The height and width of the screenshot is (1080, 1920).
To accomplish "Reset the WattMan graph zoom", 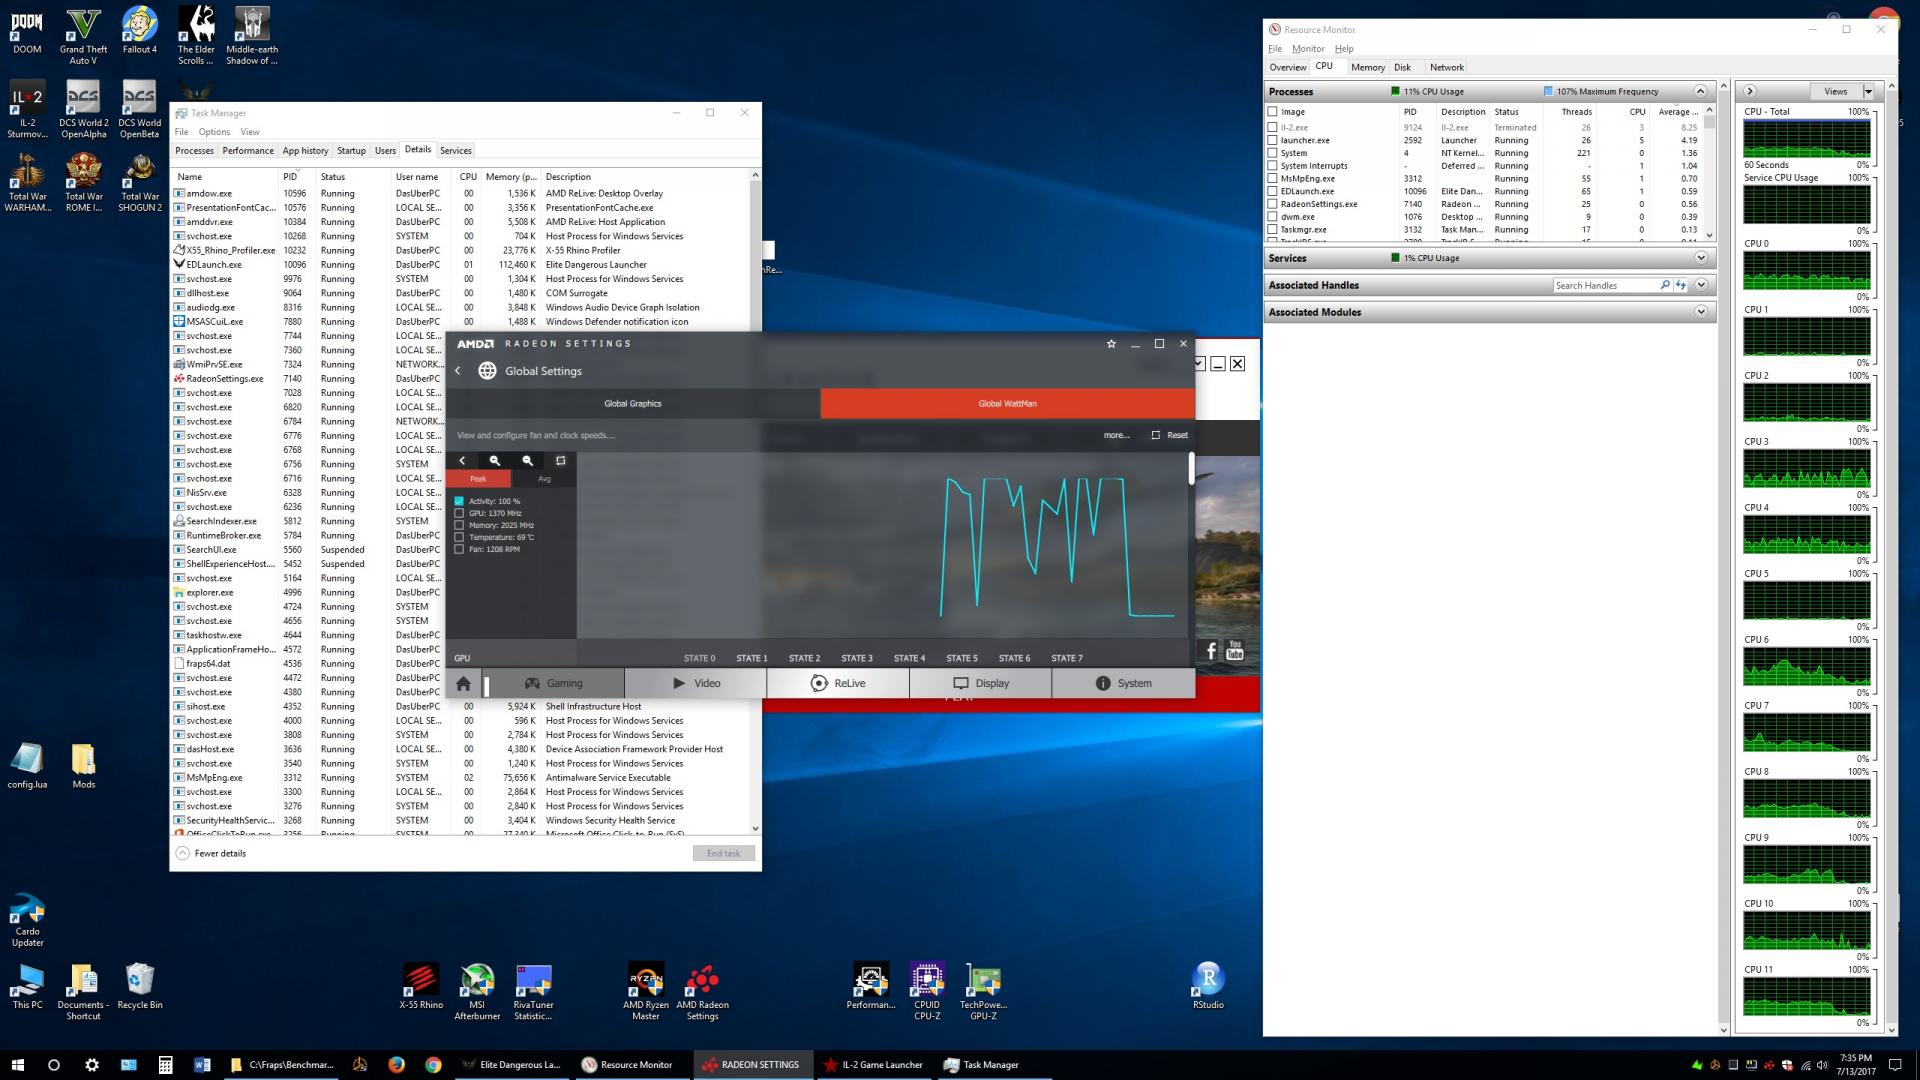I will point(561,461).
